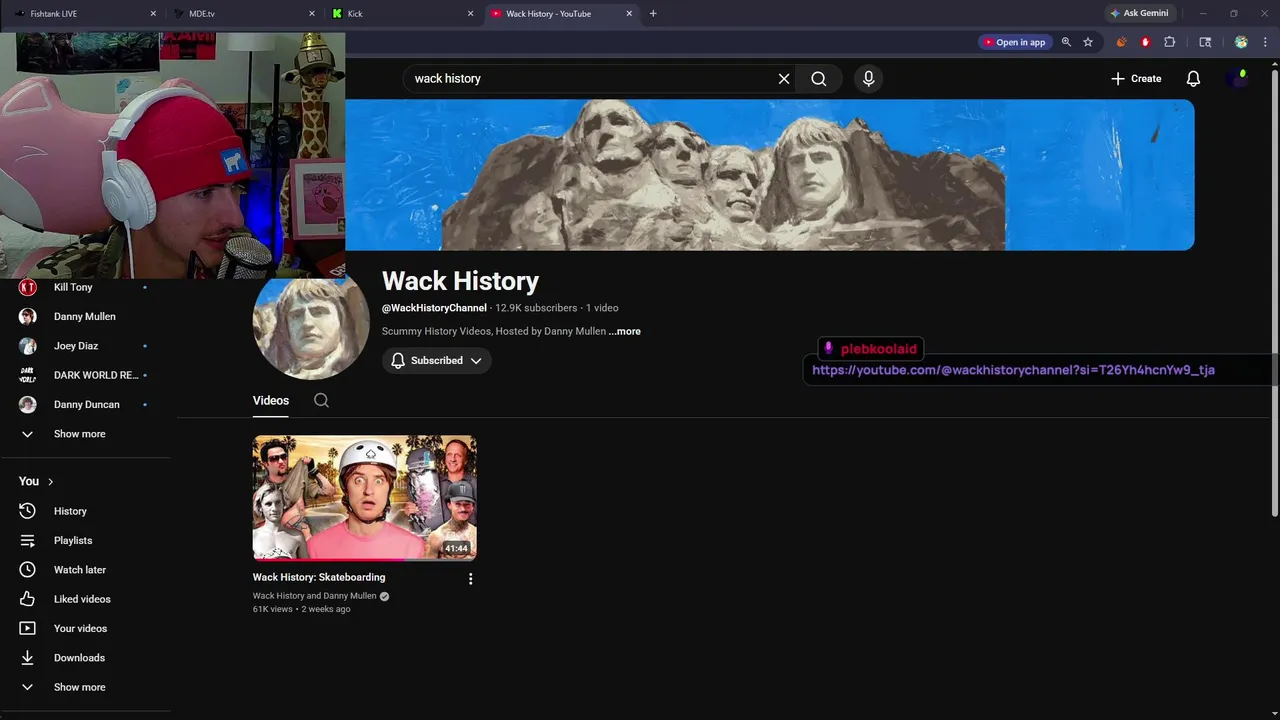Open Chrome profile avatar
This screenshot has height=720, width=1280.
click(1241, 42)
